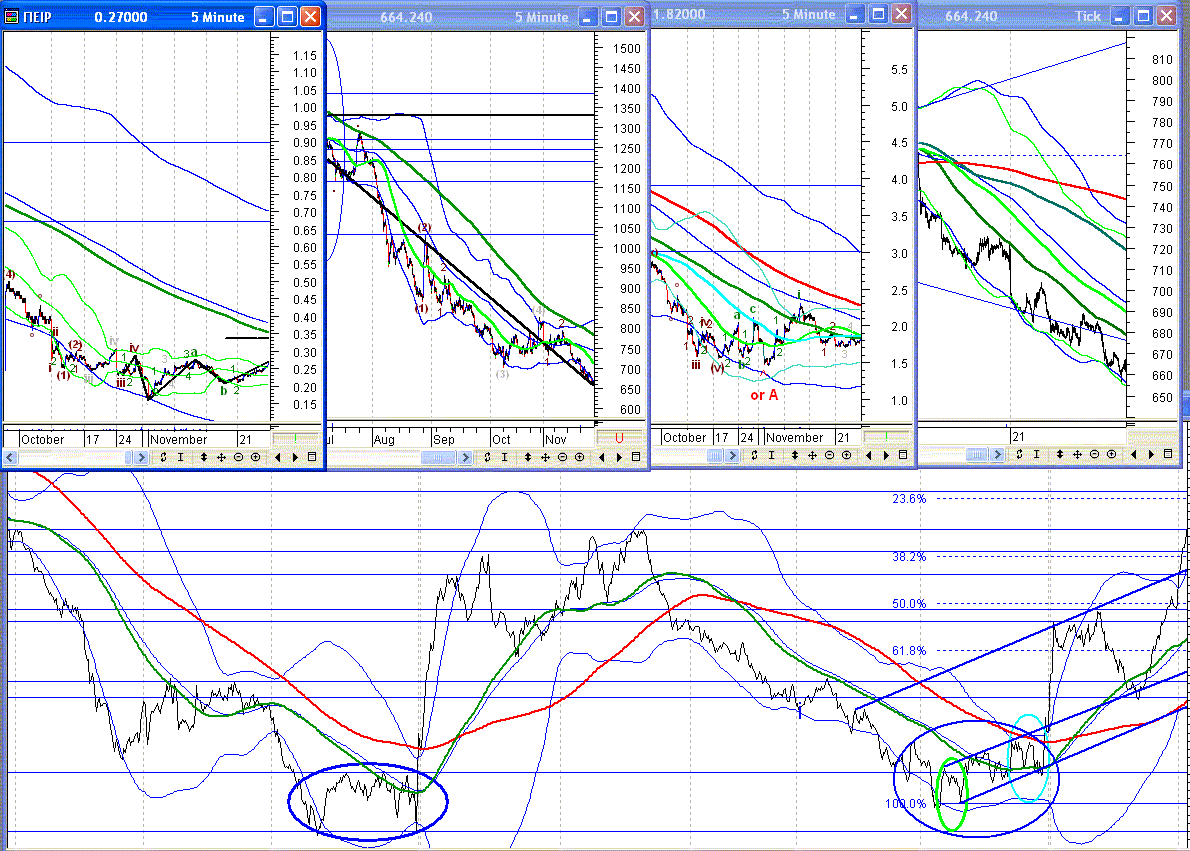
Task: Zoom out on the Tick chart window
Action: tap(1094, 454)
